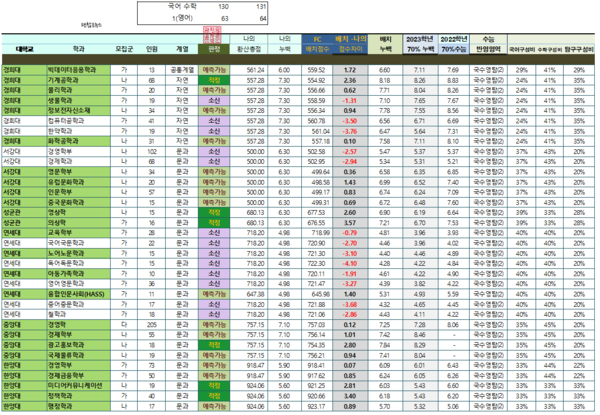
Task: Click the 배치점수 value 559.52
Action: (x=317, y=70)
